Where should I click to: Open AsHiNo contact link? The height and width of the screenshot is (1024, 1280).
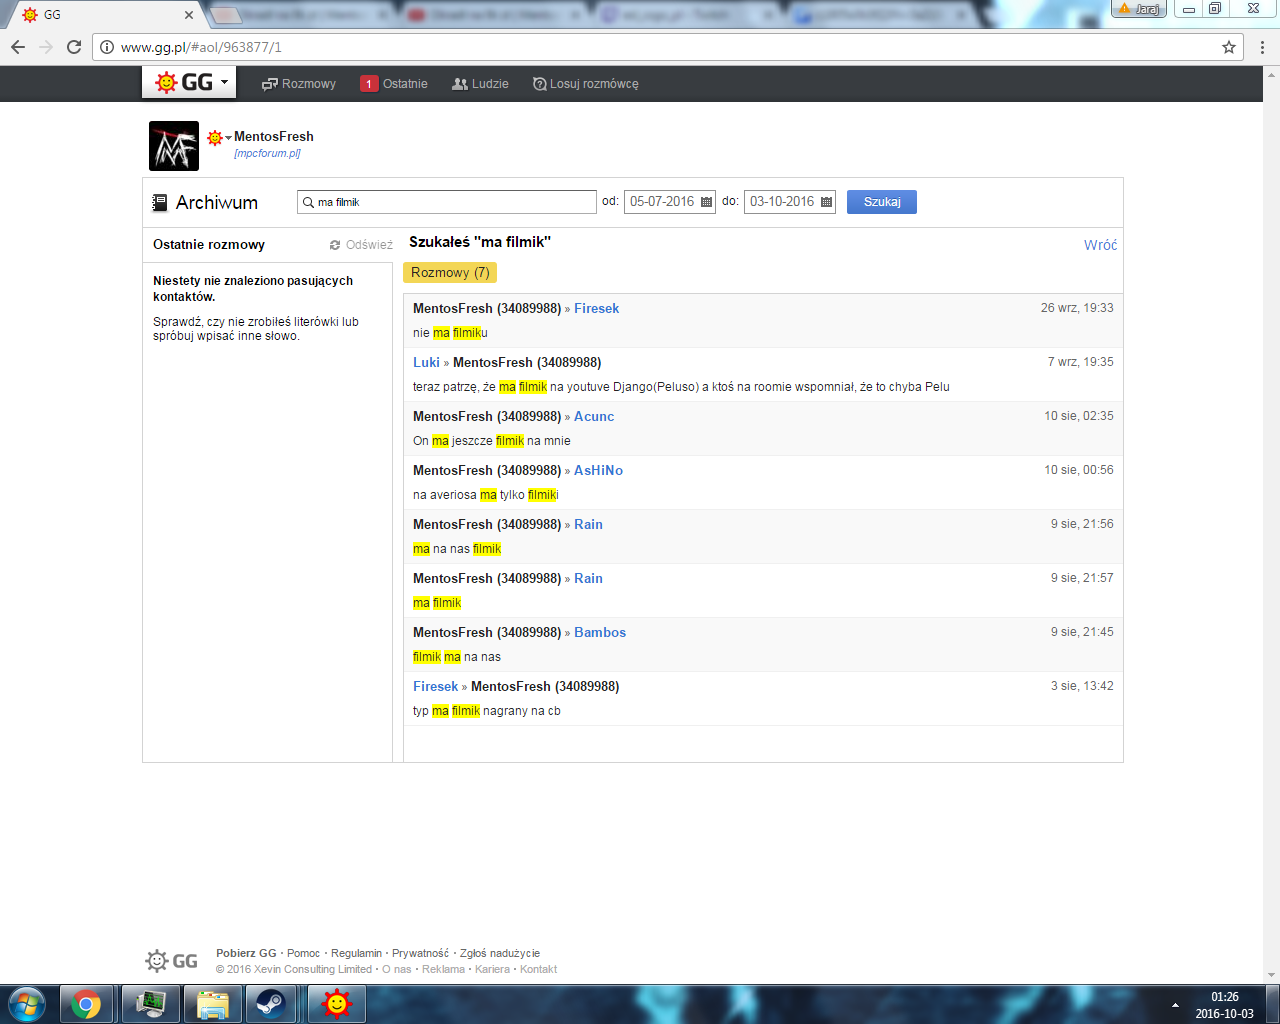pos(598,470)
